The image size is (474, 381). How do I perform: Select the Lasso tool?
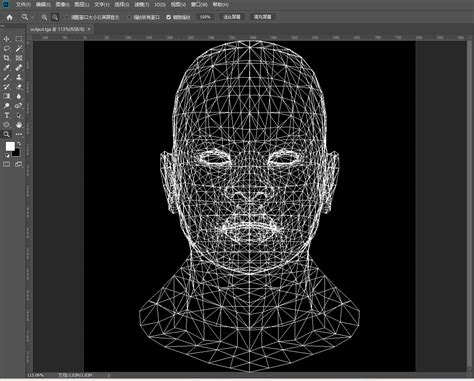click(x=6, y=49)
